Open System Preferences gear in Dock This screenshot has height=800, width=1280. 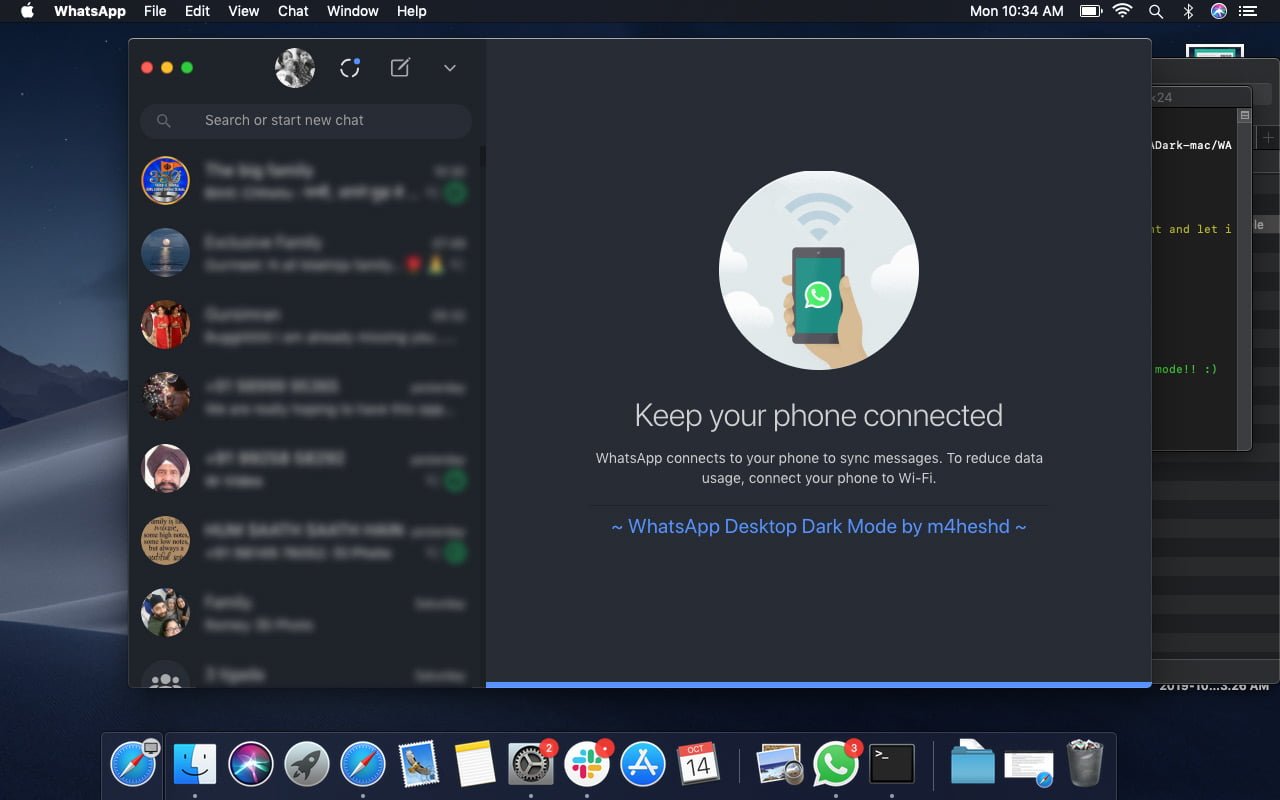pos(531,766)
